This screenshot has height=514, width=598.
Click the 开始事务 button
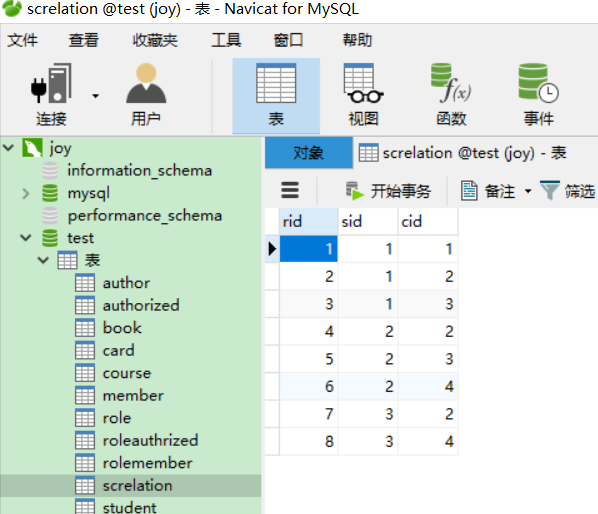[x=388, y=190]
